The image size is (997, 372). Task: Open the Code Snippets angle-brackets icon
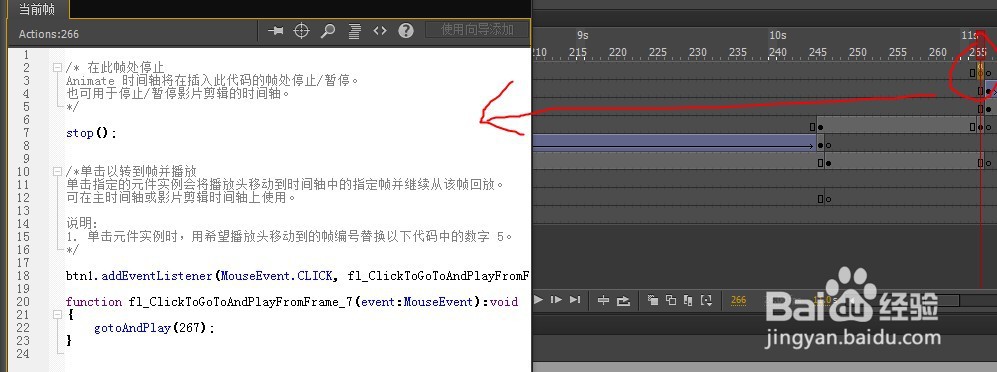(x=380, y=31)
